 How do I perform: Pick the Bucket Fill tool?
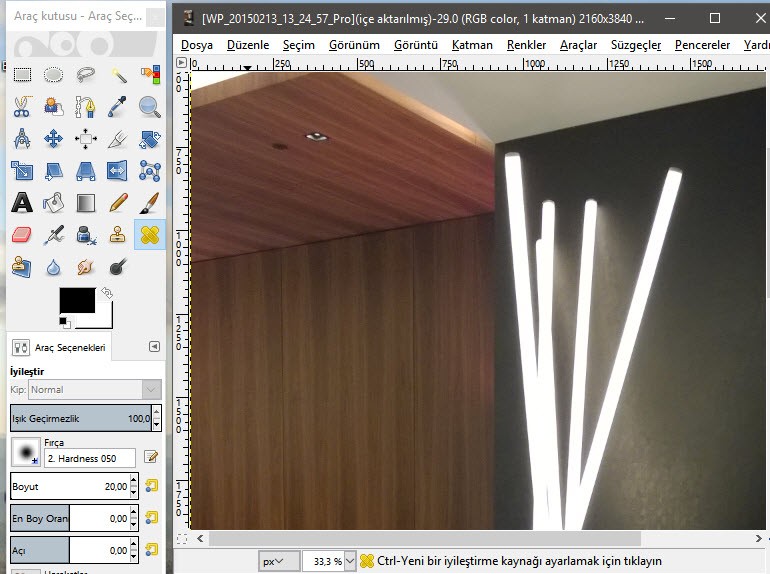pos(54,203)
